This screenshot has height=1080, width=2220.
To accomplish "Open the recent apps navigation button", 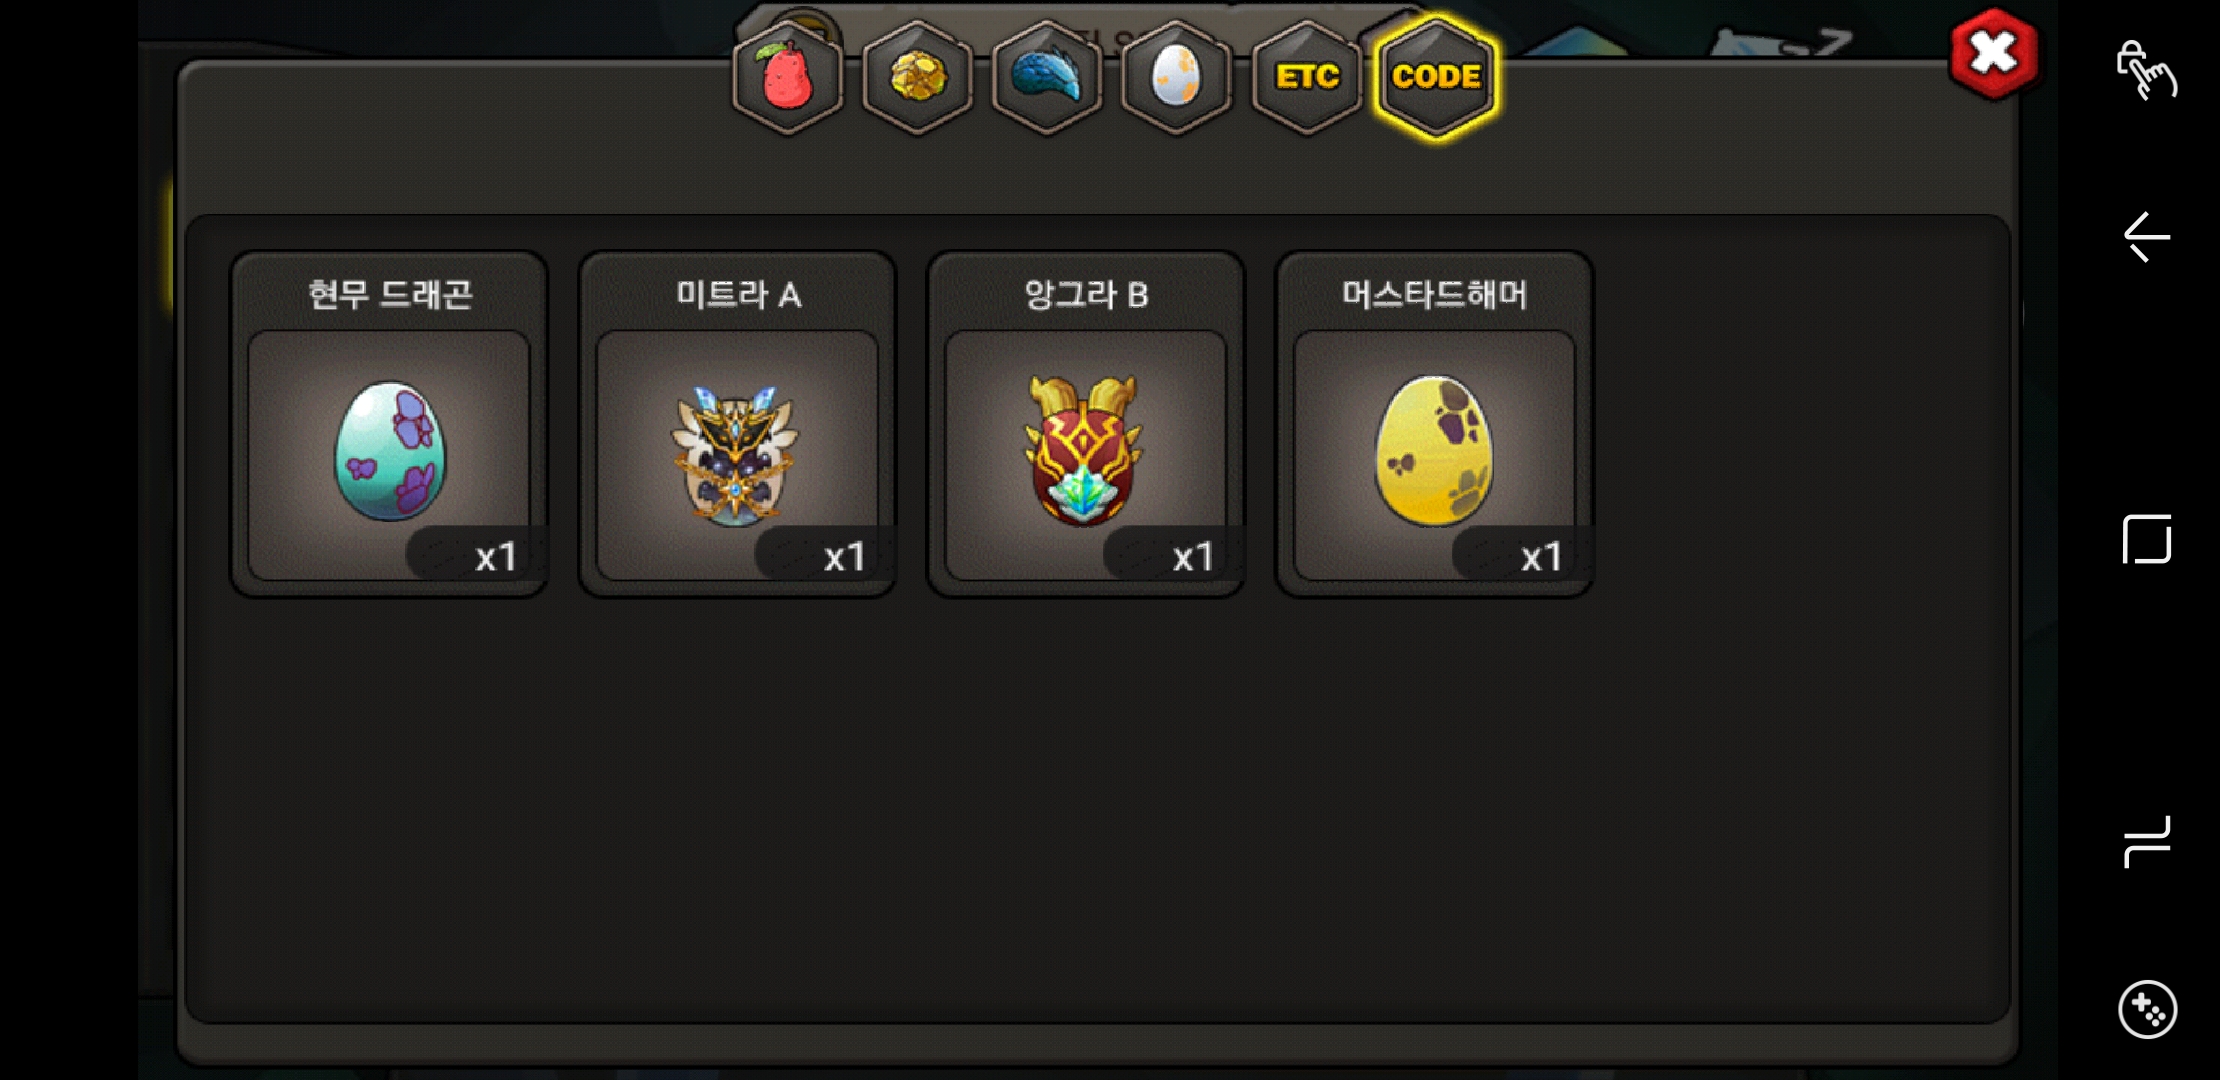I will click(2146, 841).
